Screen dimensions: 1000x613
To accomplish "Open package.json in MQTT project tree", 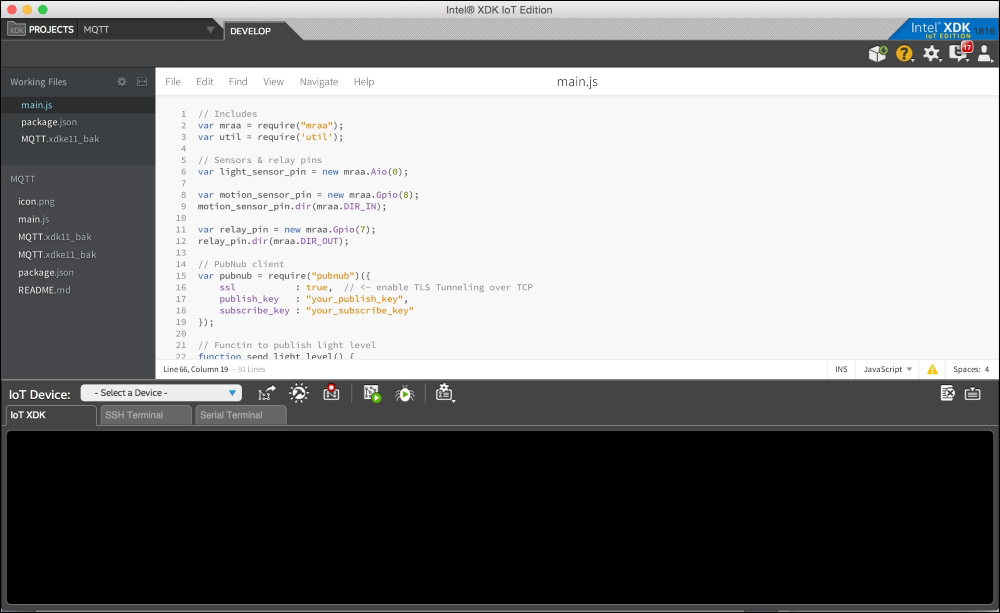I will tap(46, 272).
